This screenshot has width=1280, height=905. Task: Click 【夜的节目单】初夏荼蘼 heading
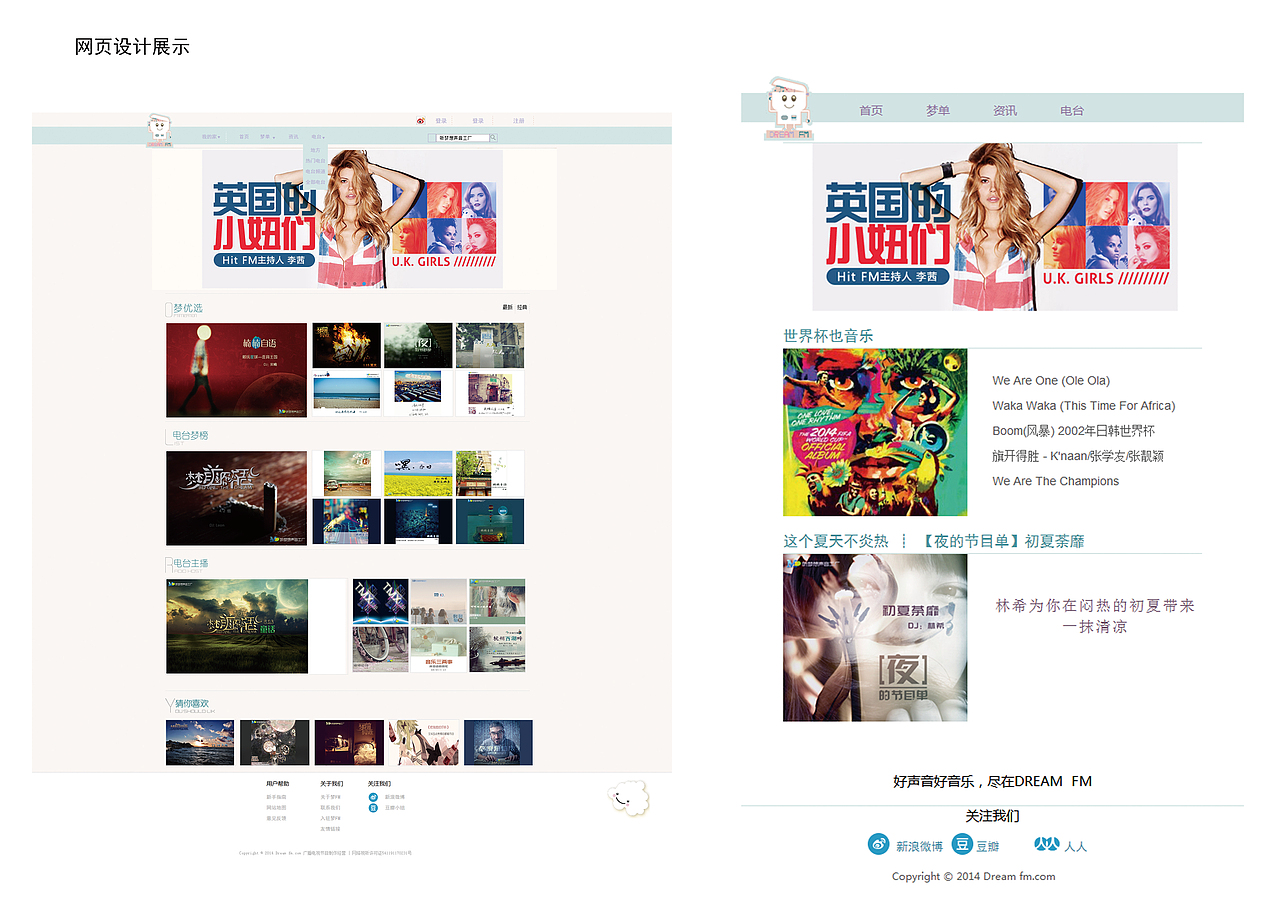pyautogui.click(x=1001, y=541)
